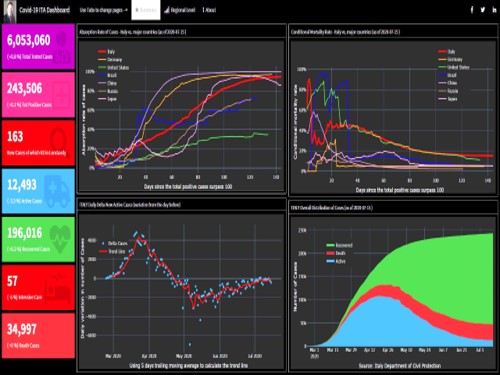Click the Germany orange legend swatch, absorption chart
The height and width of the screenshot is (375, 500).
tap(102, 60)
